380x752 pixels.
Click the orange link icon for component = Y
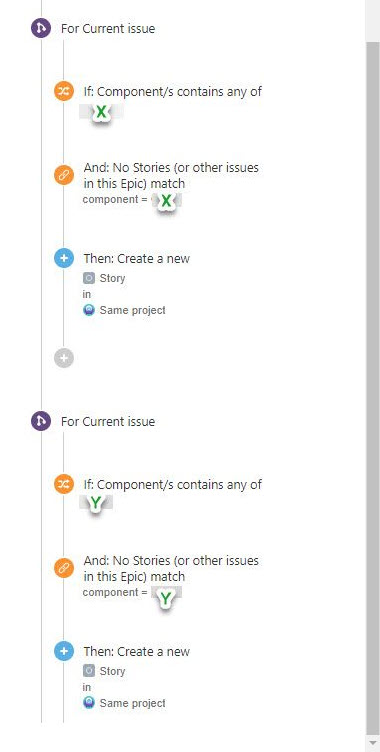[x=64, y=568]
